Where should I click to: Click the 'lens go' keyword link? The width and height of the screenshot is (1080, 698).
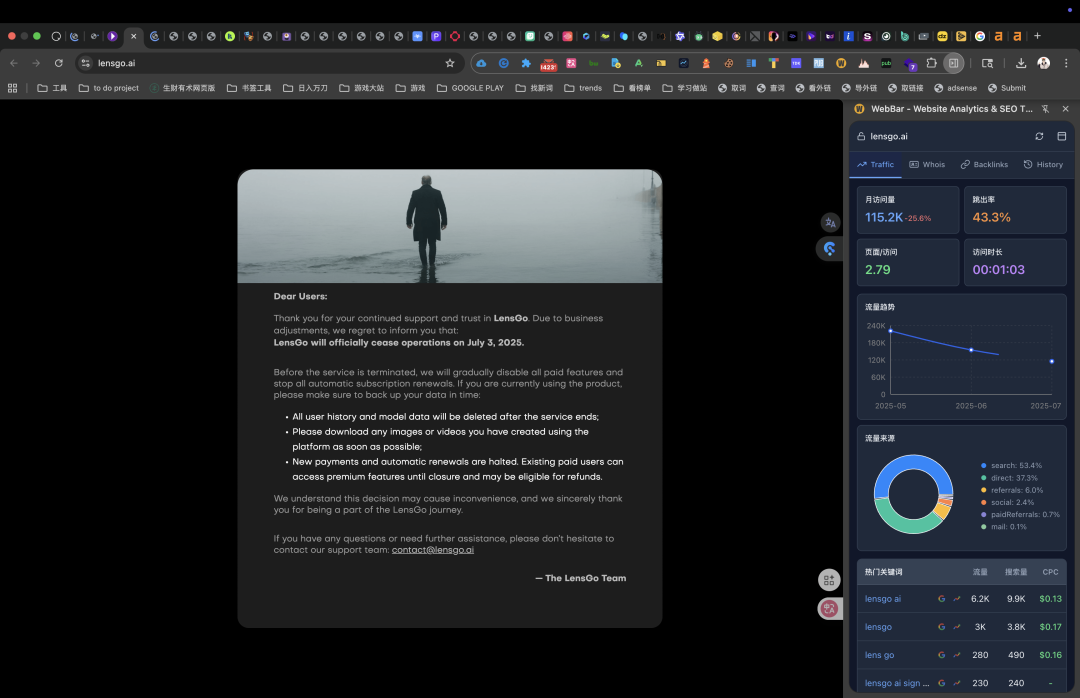[x=880, y=655]
